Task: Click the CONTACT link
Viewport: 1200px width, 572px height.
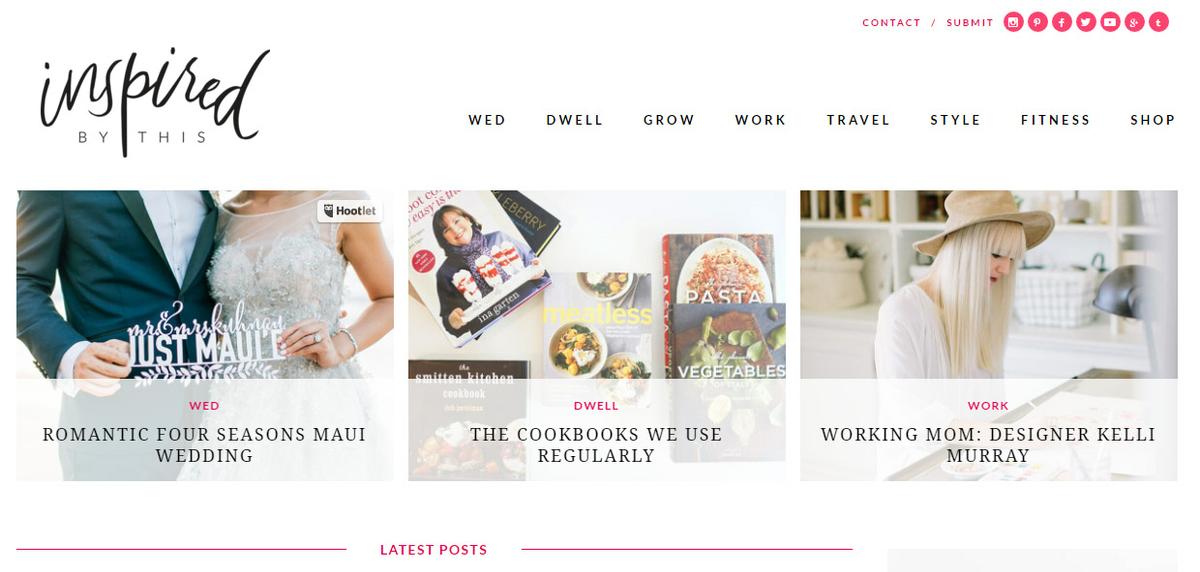Action: point(891,23)
